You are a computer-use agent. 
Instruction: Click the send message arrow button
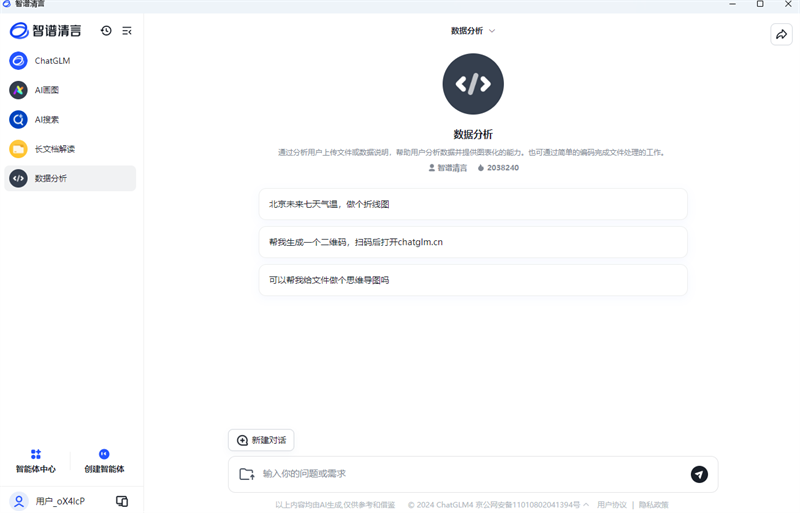pos(699,474)
